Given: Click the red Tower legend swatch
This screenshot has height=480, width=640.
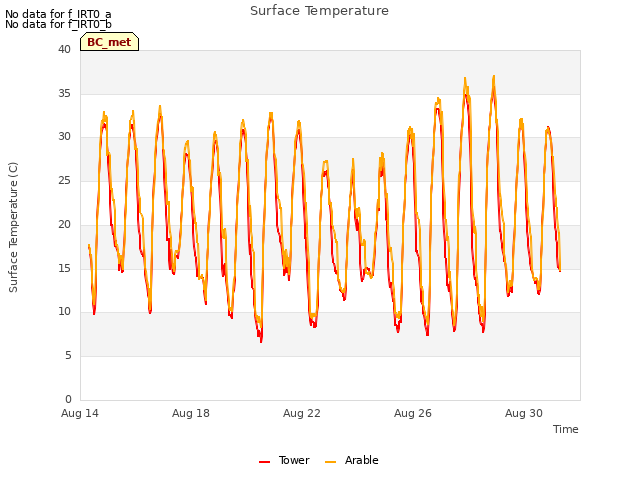Looking at the screenshot, I should 264,462.
